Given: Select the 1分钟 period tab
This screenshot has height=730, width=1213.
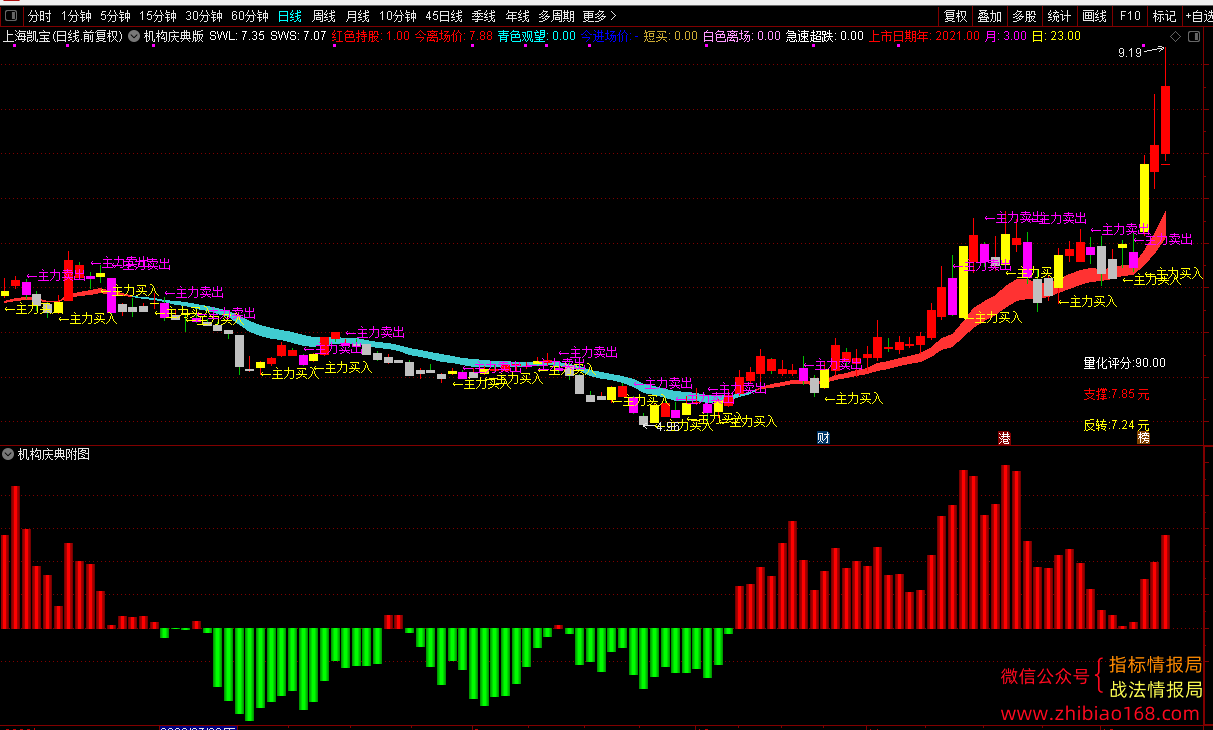Looking at the screenshot, I should pyautogui.click(x=76, y=16).
